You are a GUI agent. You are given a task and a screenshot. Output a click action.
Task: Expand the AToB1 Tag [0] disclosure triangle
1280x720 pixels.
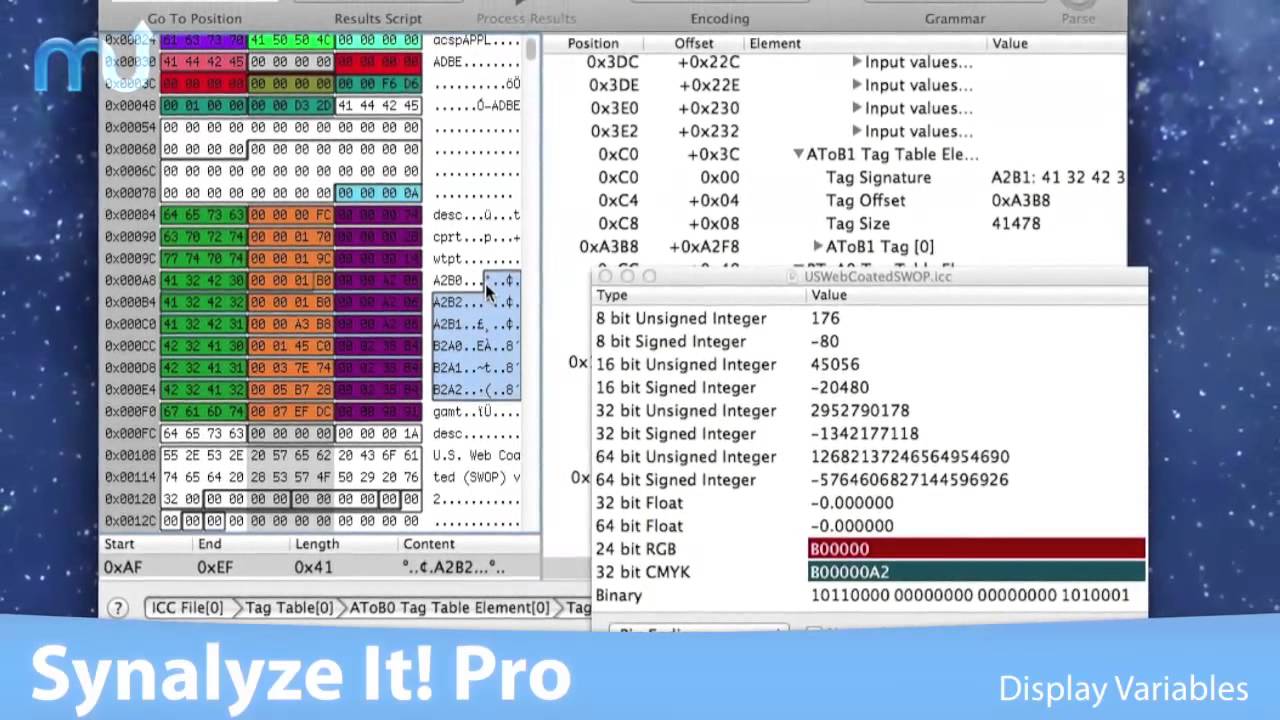click(x=818, y=246)
